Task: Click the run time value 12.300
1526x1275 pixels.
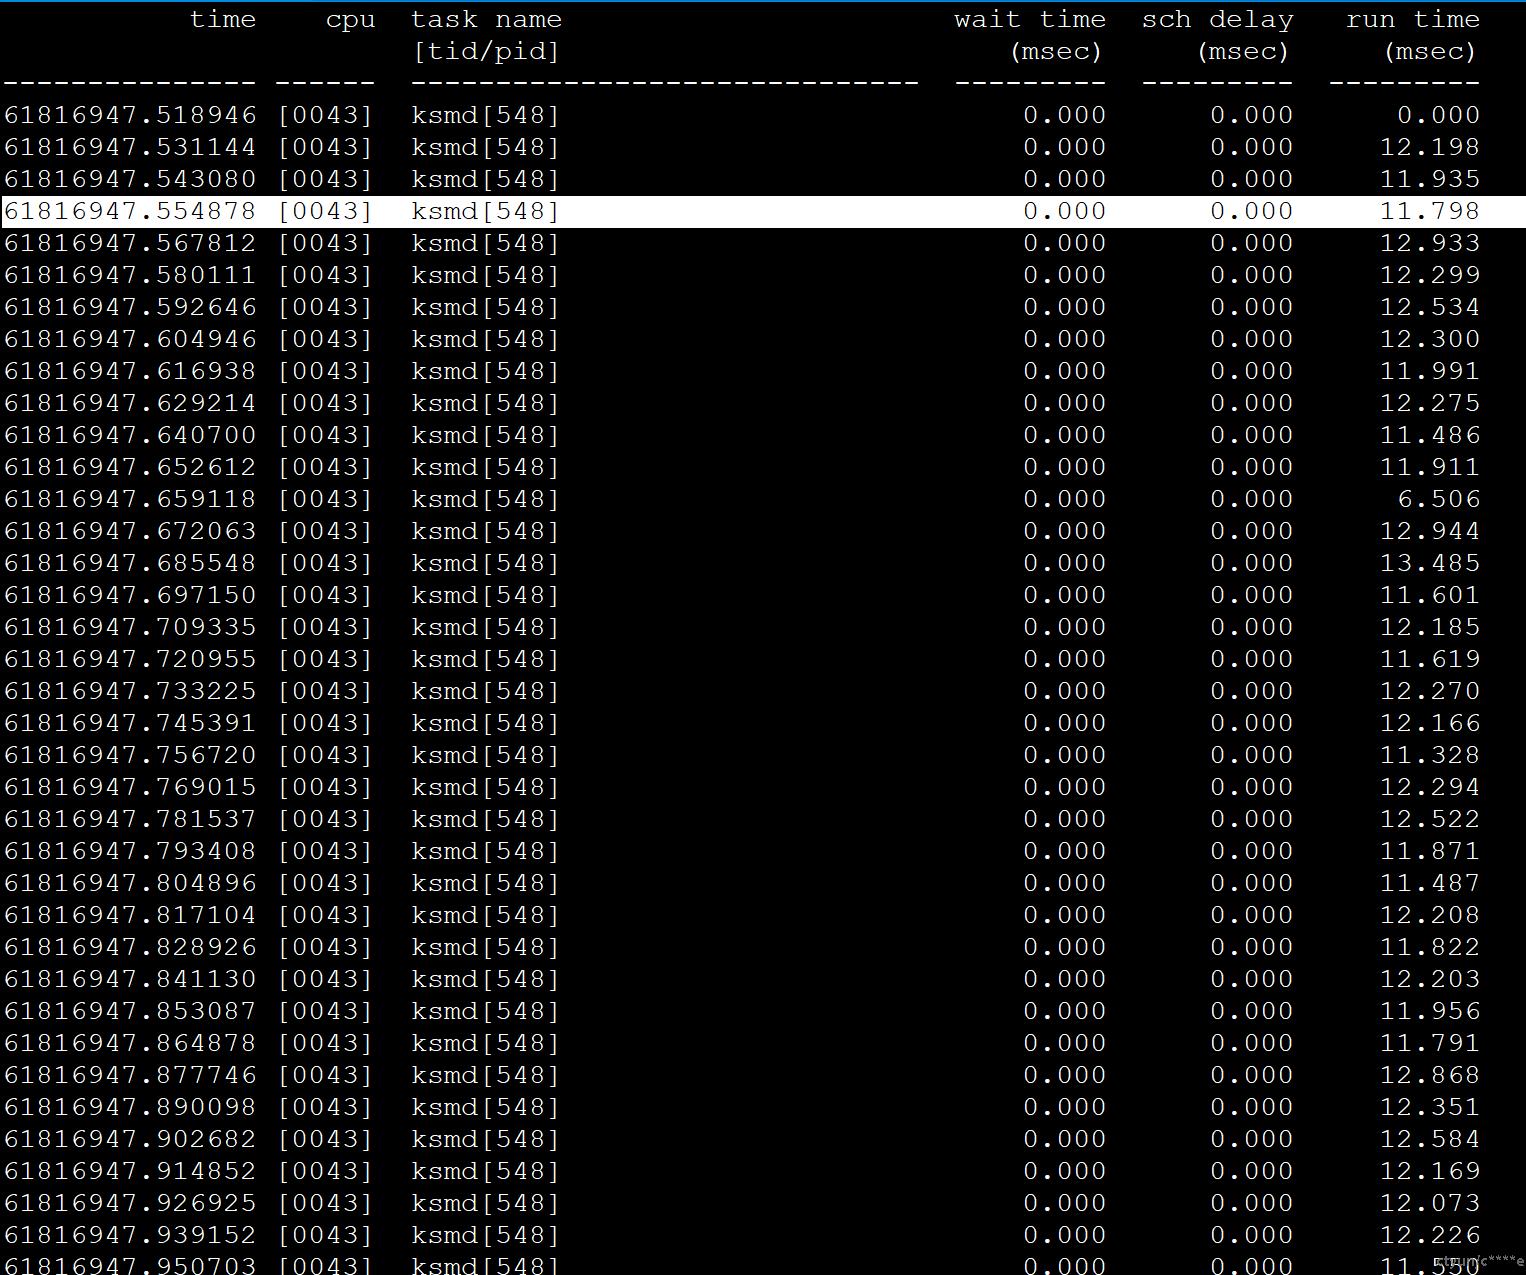Action: [1430, 339]
